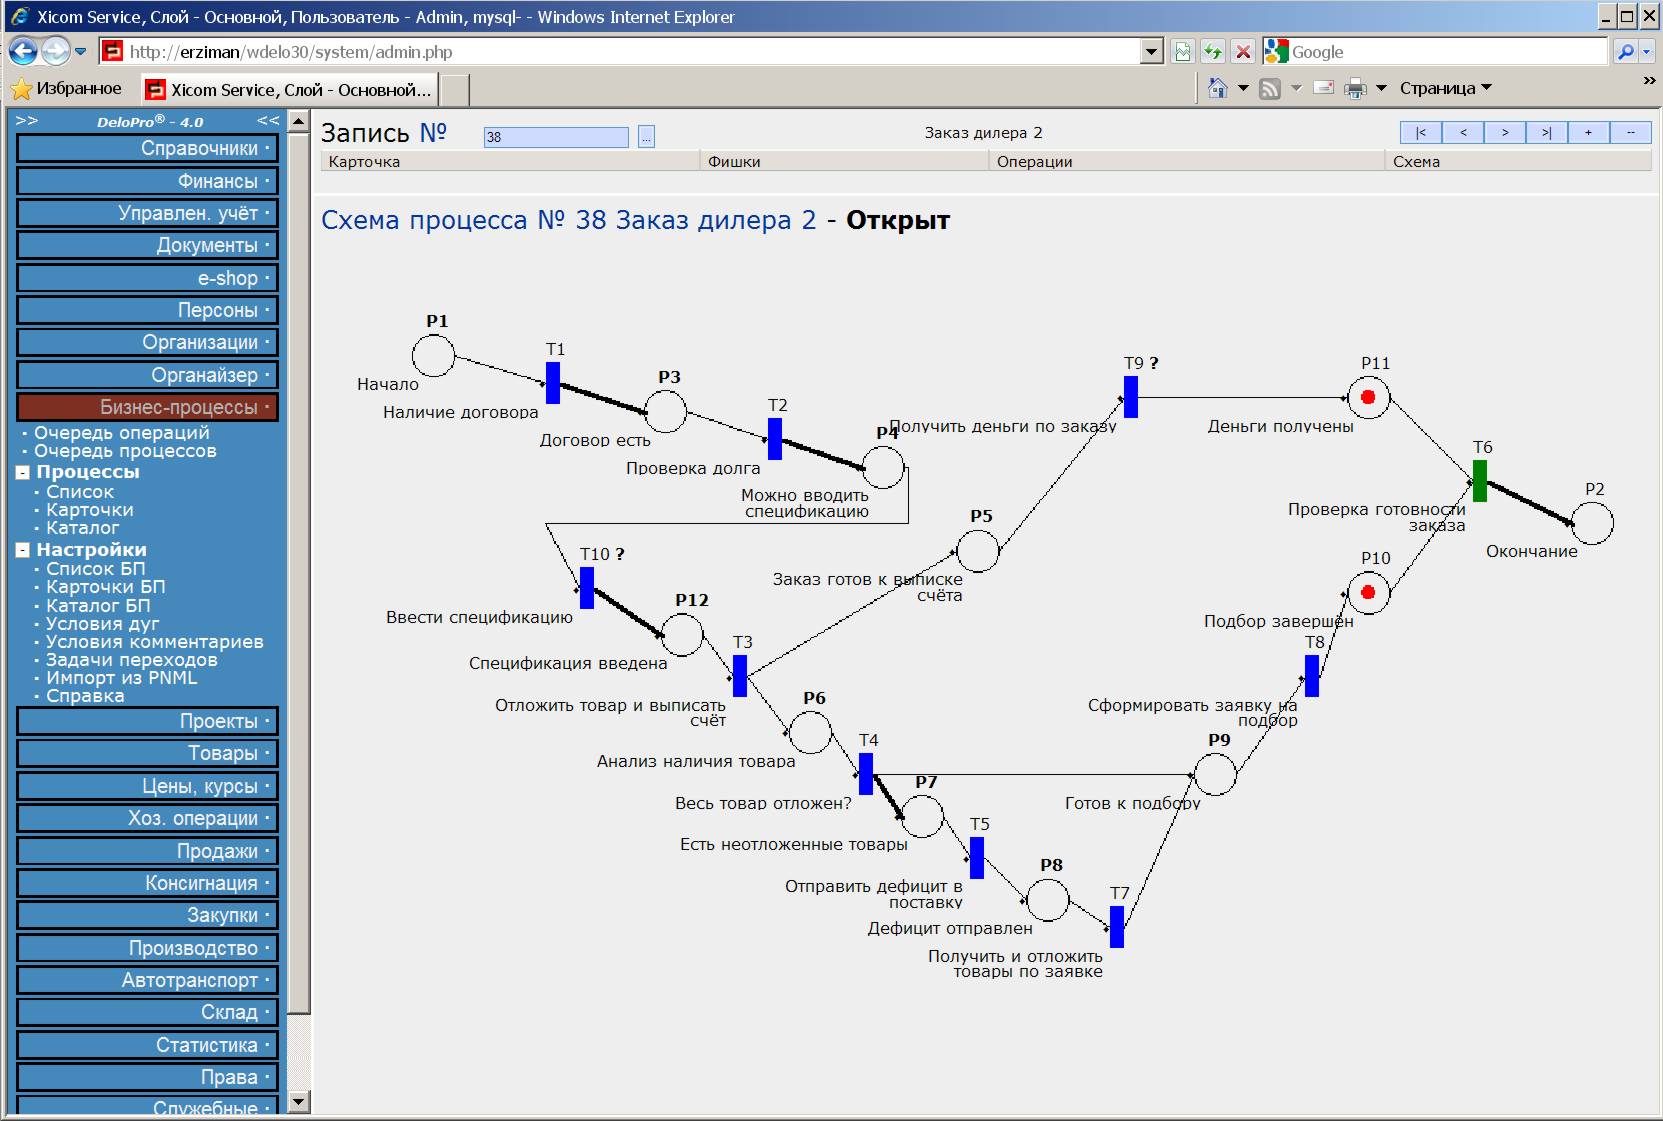Image resolution: width=1663 pixels, height=1121 pixels.
Task: Select the T4 transition bar
Action: click(x=866, y=774)
